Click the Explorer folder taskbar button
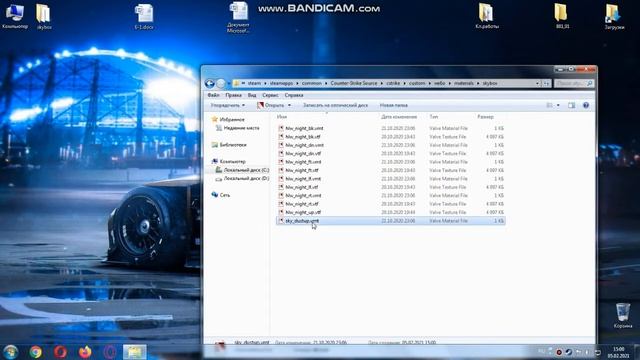 point(134,352)
